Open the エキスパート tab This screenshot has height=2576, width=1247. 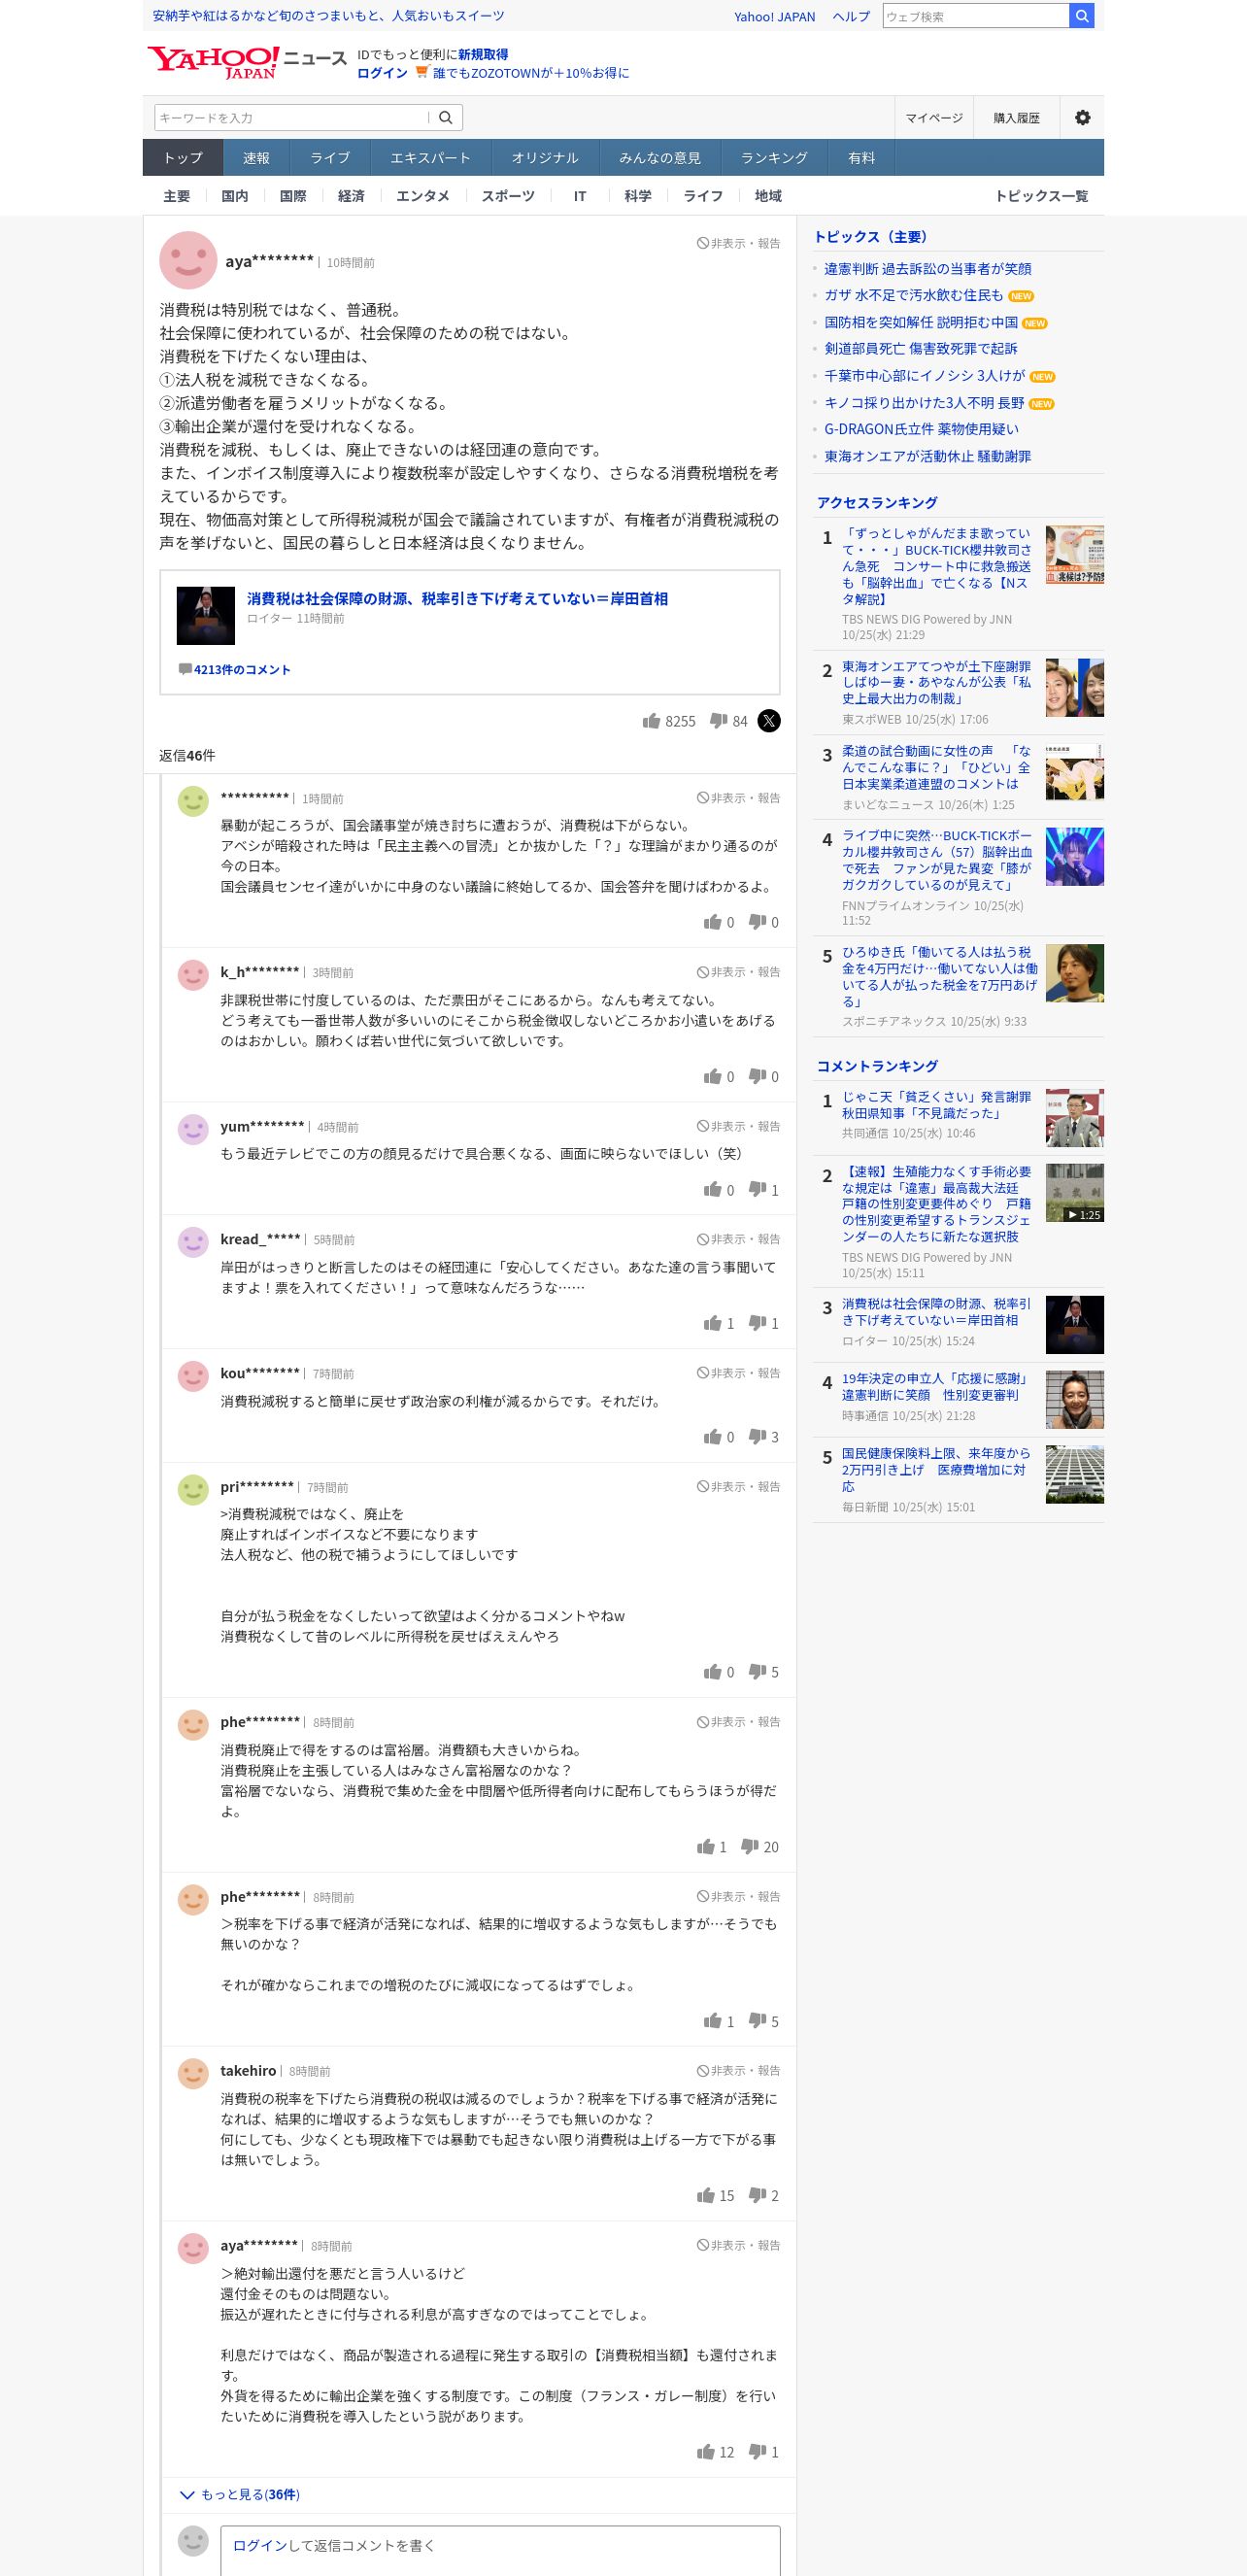point(430,158)
